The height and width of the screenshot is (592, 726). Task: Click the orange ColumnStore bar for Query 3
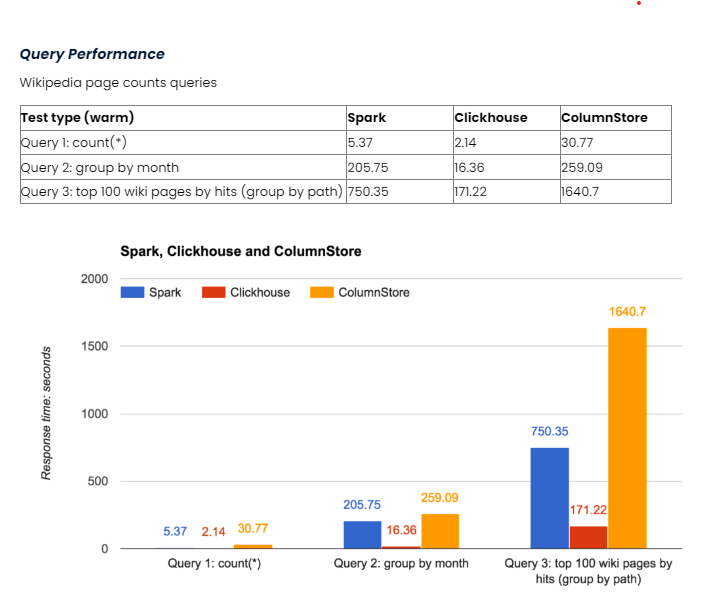click(627, 438)
